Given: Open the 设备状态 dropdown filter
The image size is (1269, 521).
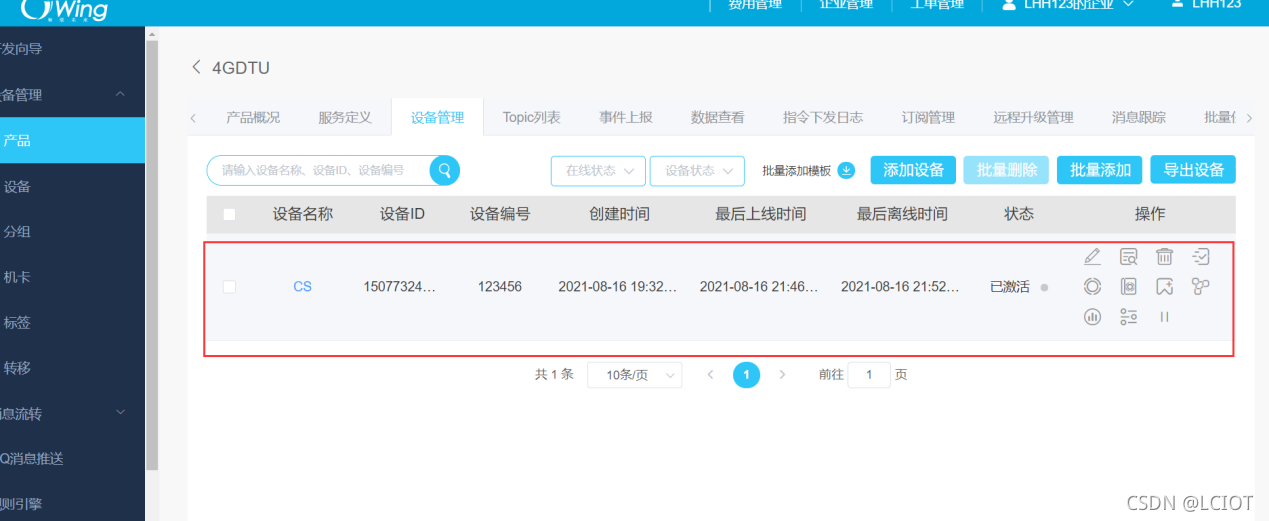Looking at the screenshot, I should point(697,170).
